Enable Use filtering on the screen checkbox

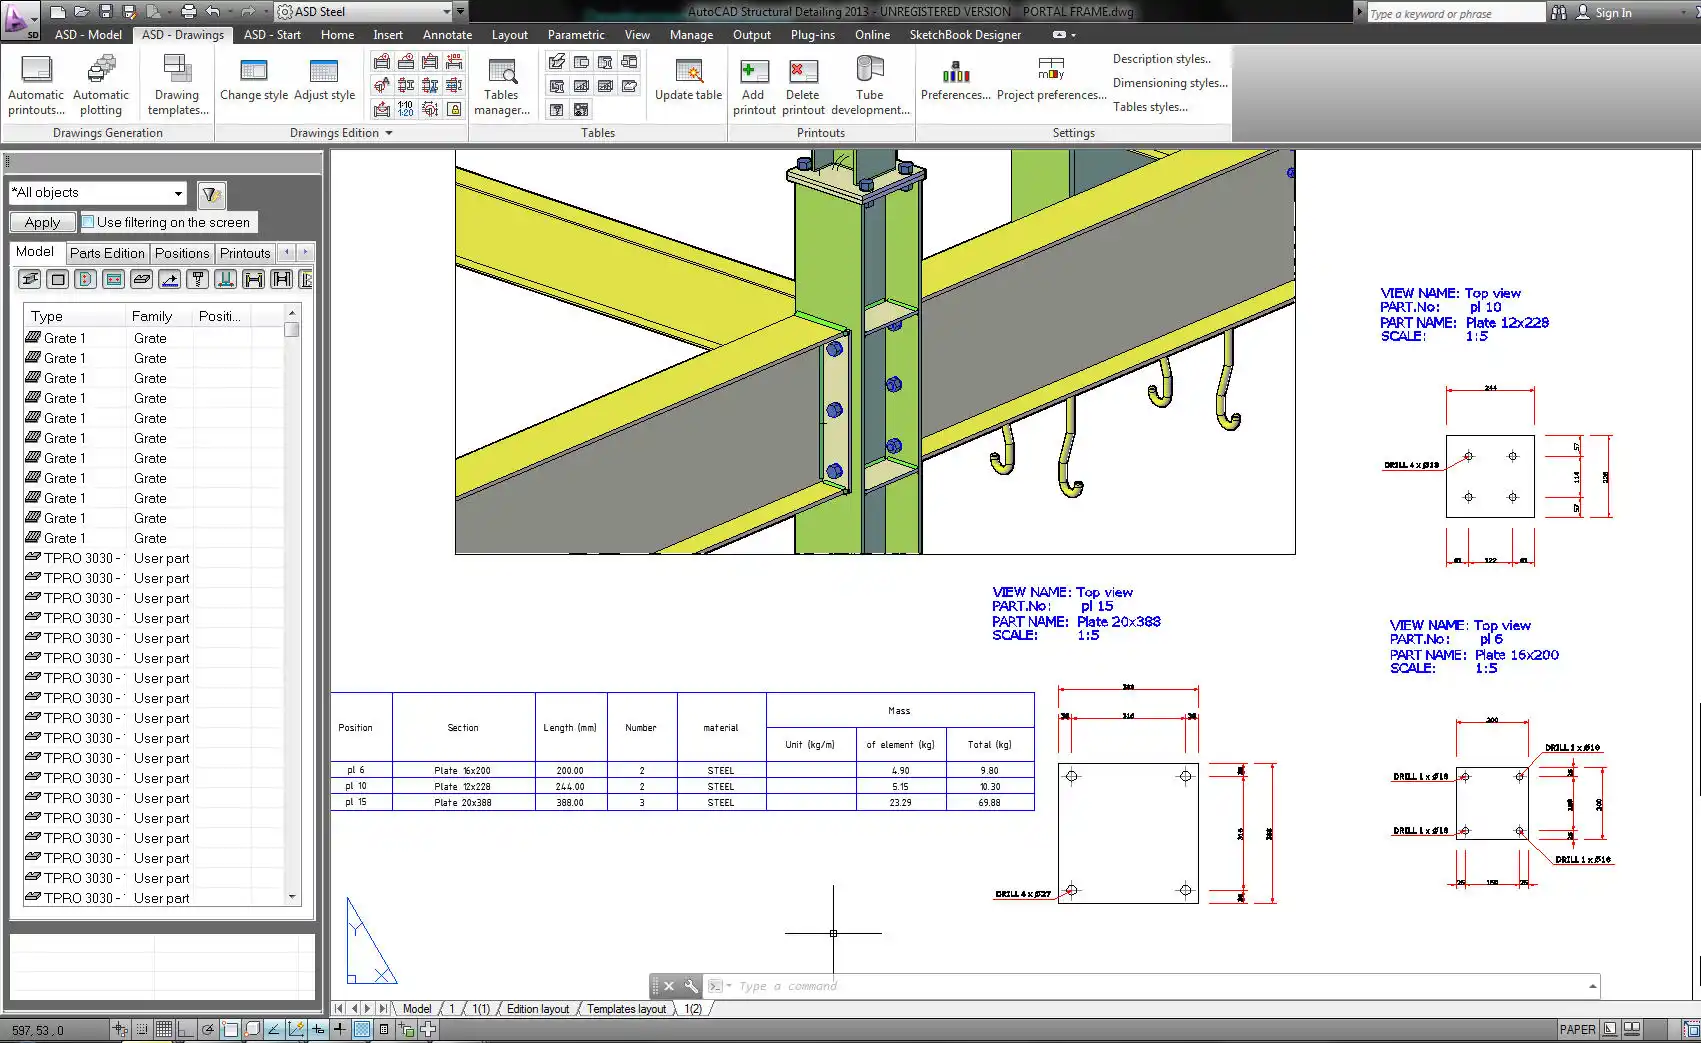[89, 222]
